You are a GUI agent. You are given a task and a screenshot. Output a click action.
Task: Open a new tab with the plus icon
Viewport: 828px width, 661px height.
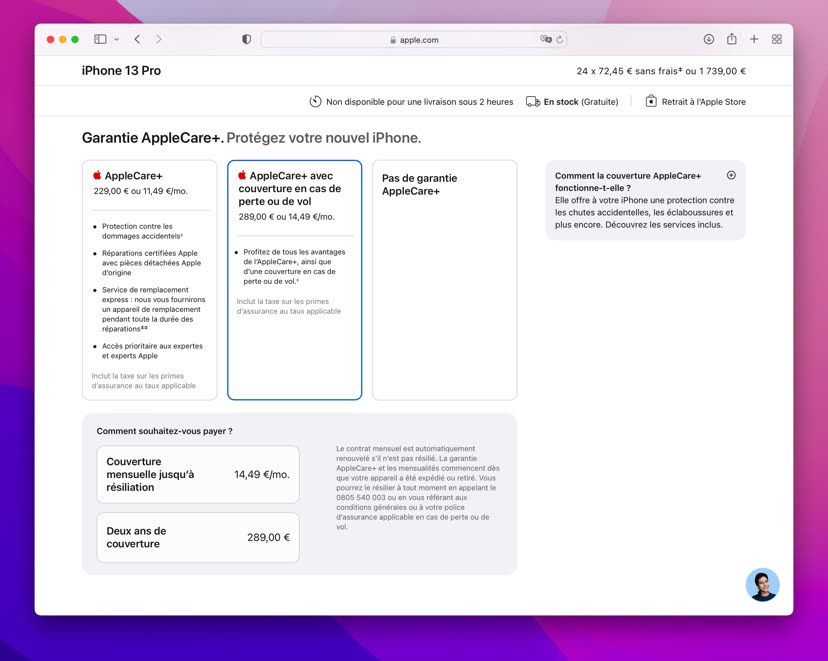[754, 39]
